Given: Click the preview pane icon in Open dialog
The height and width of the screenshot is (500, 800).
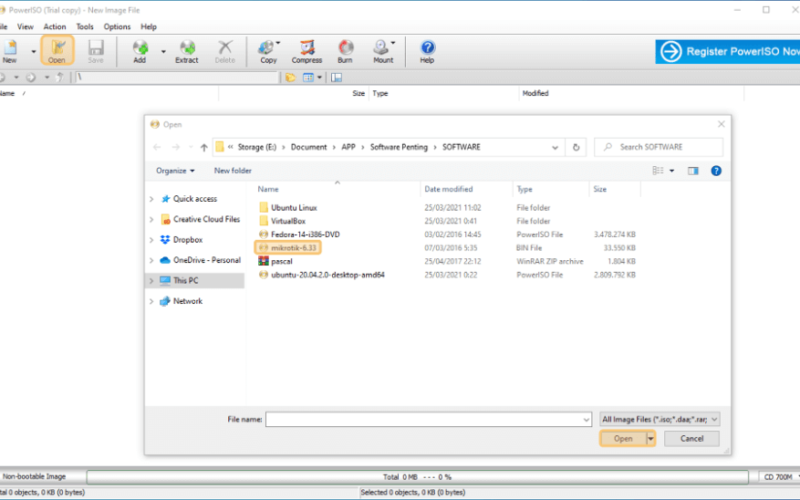Looking at the screenshot, I should [x=693, y=171].
